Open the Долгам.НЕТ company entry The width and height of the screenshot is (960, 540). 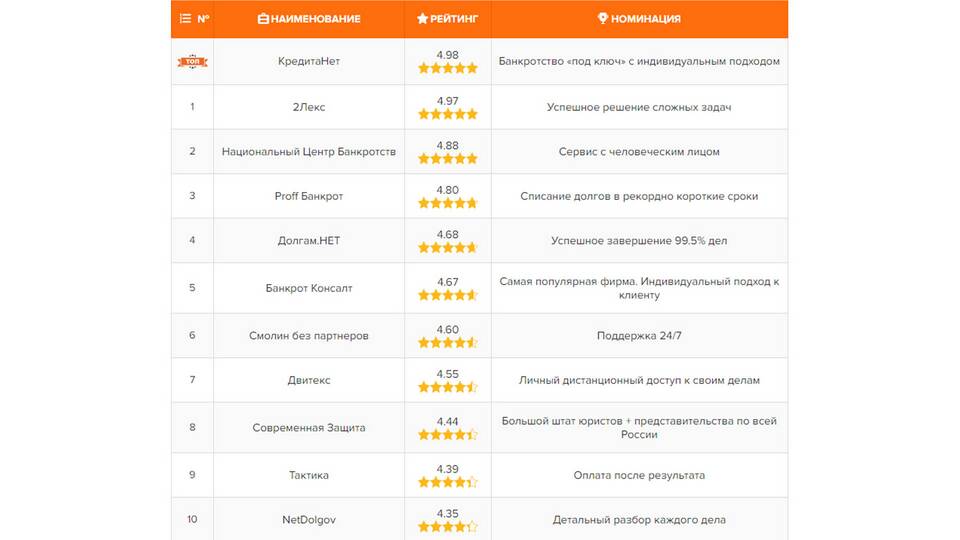point(309,241)
